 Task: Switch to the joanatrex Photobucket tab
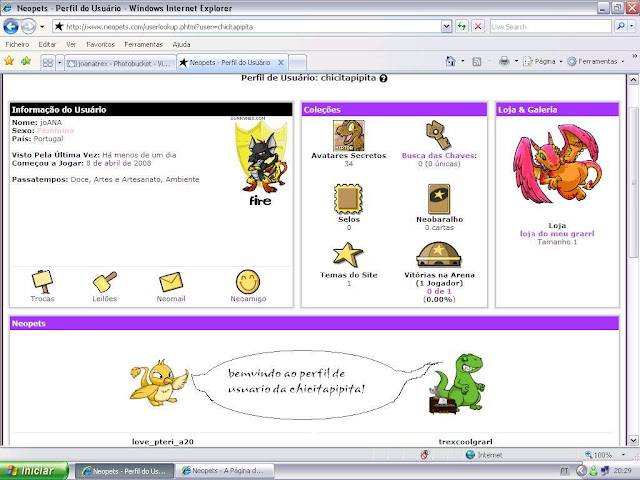(x=120, y=63)
